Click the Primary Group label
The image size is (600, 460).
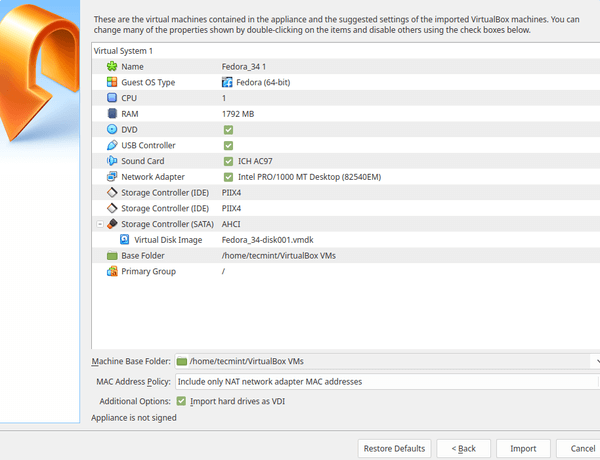(148, 271)
